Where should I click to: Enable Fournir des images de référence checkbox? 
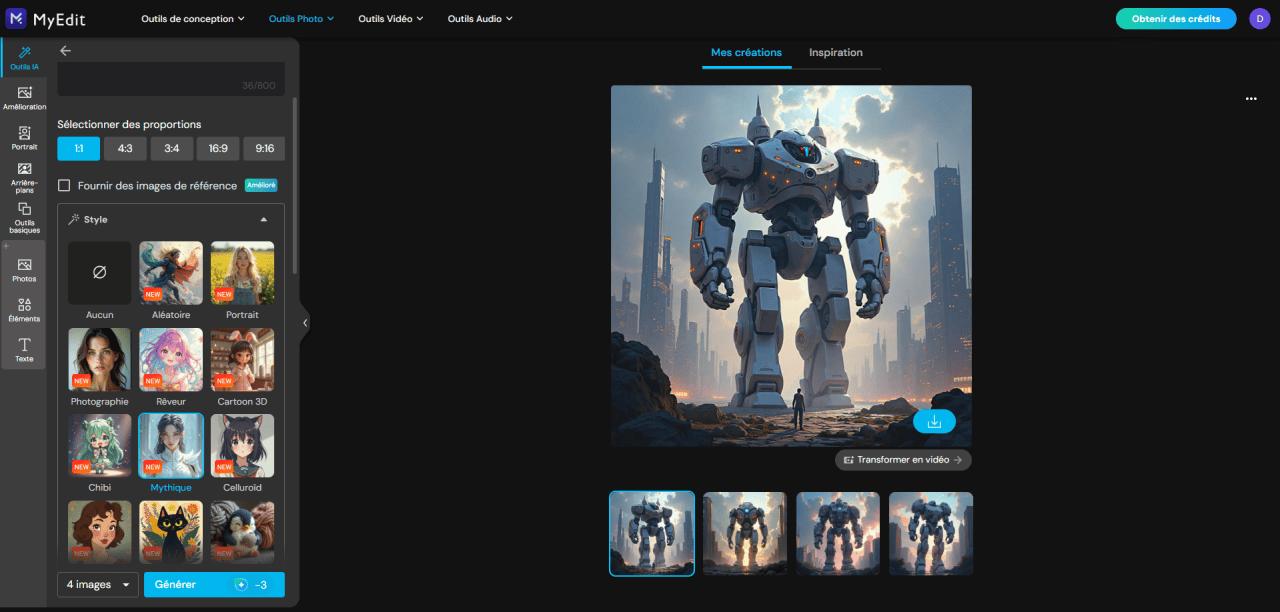(64, 185)
